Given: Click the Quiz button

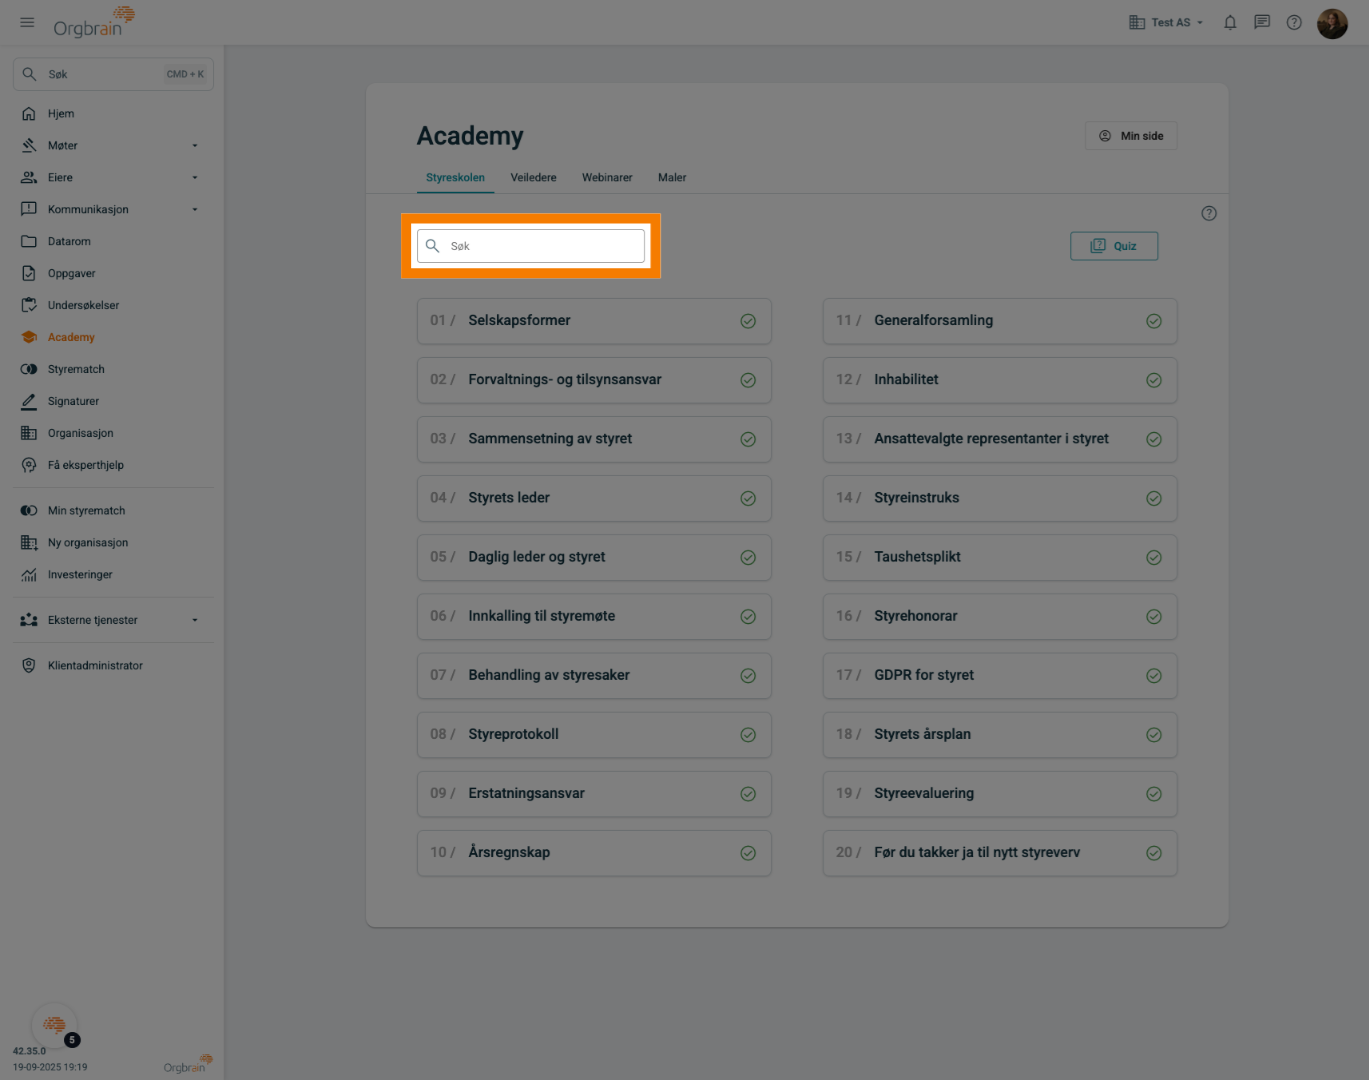Looking at the screenshot, I should pos(1114,246).
